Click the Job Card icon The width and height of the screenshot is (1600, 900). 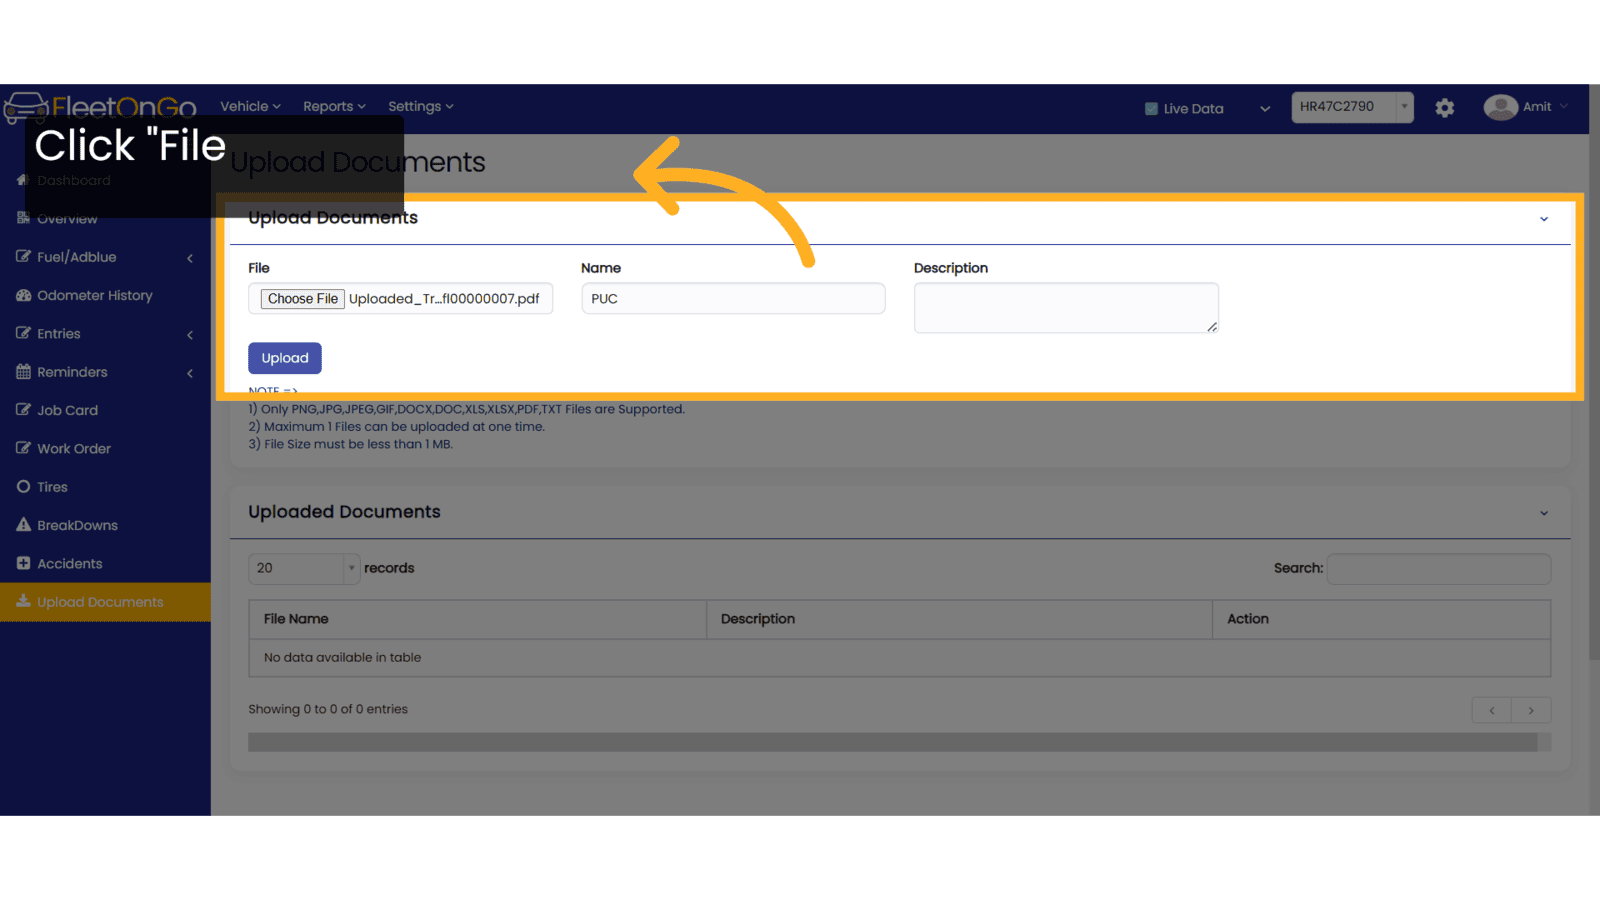point(23,410)
